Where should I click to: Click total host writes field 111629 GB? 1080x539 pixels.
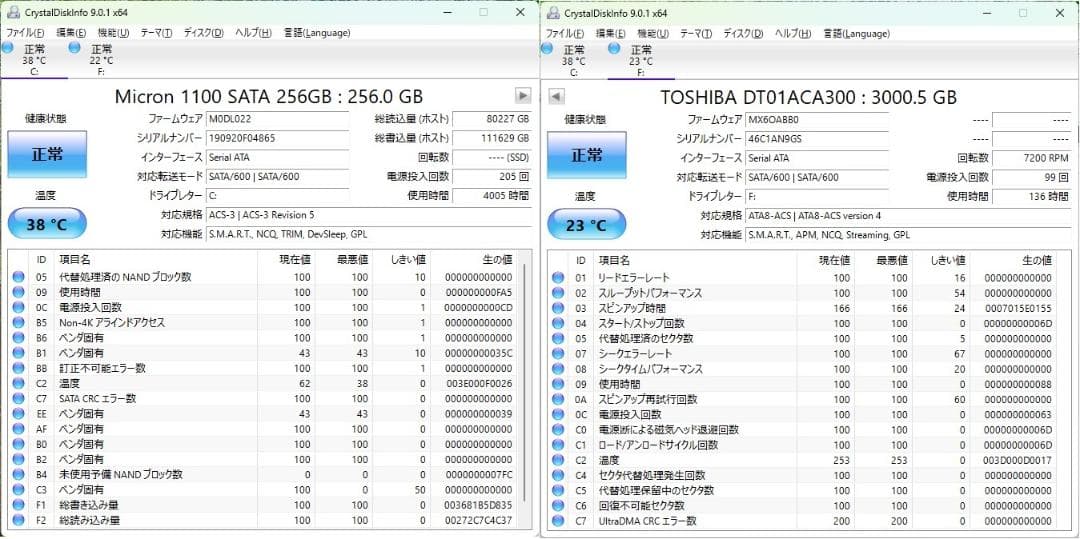[492, 138]
